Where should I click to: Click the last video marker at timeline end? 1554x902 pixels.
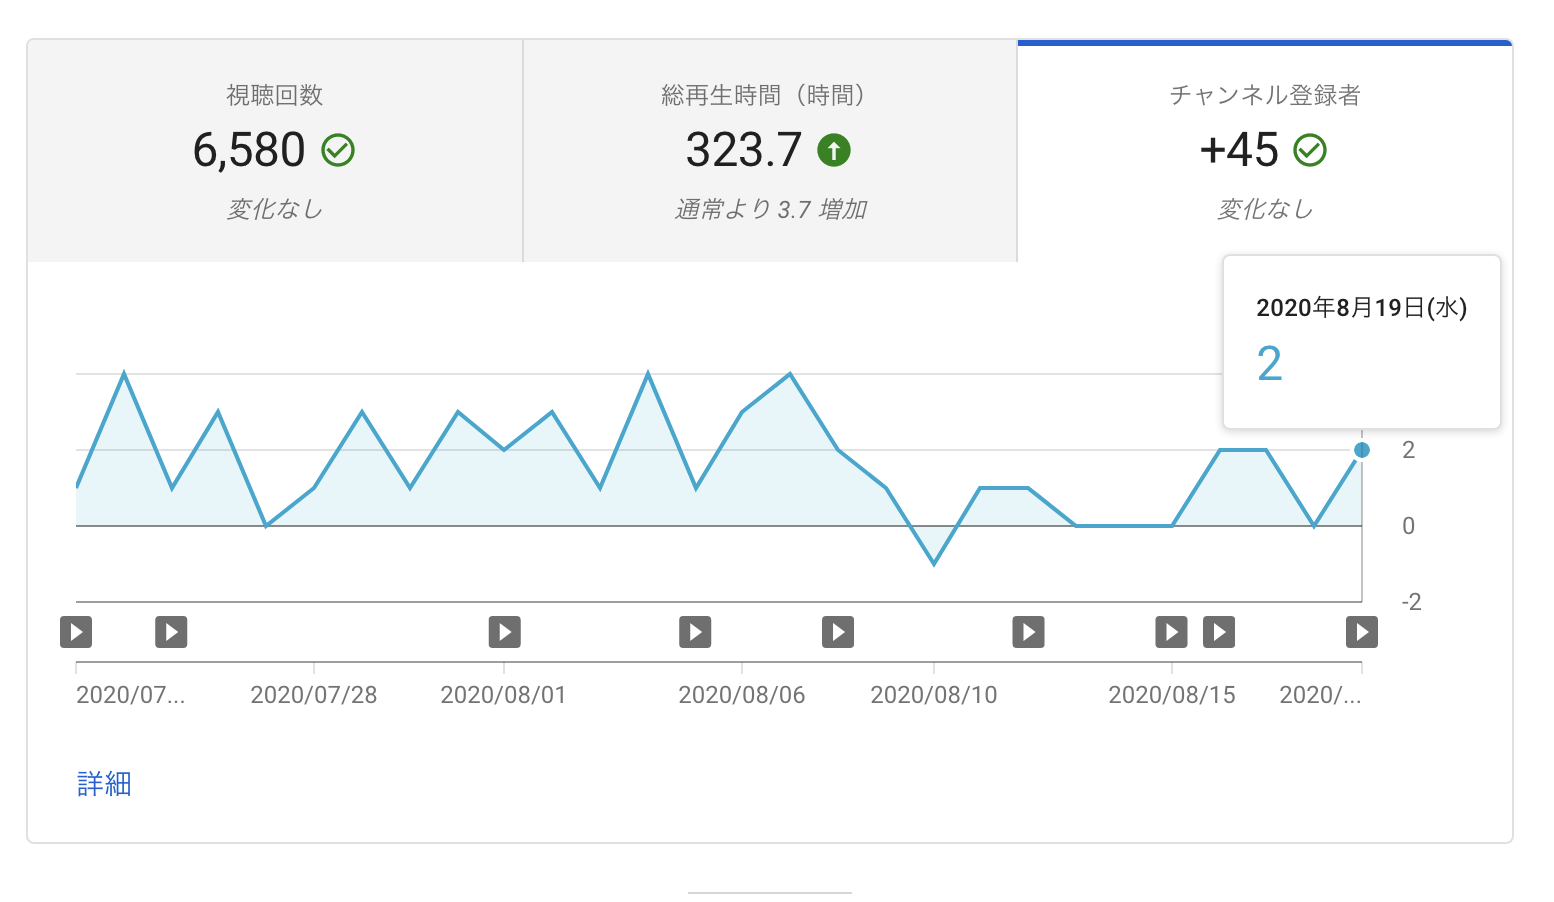point(1361,632)
